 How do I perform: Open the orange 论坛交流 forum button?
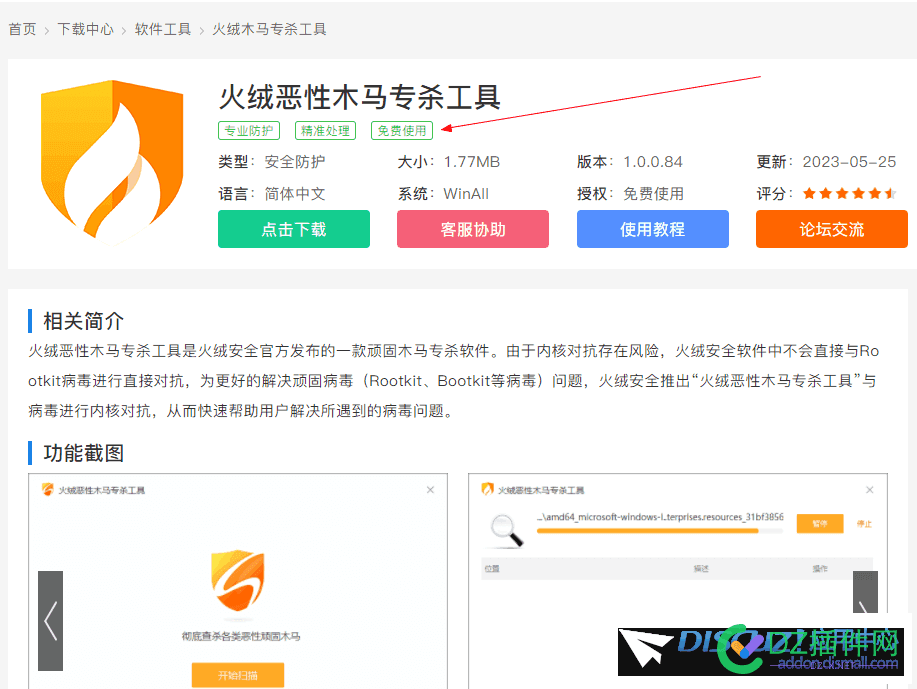click(x=831, y=229)
